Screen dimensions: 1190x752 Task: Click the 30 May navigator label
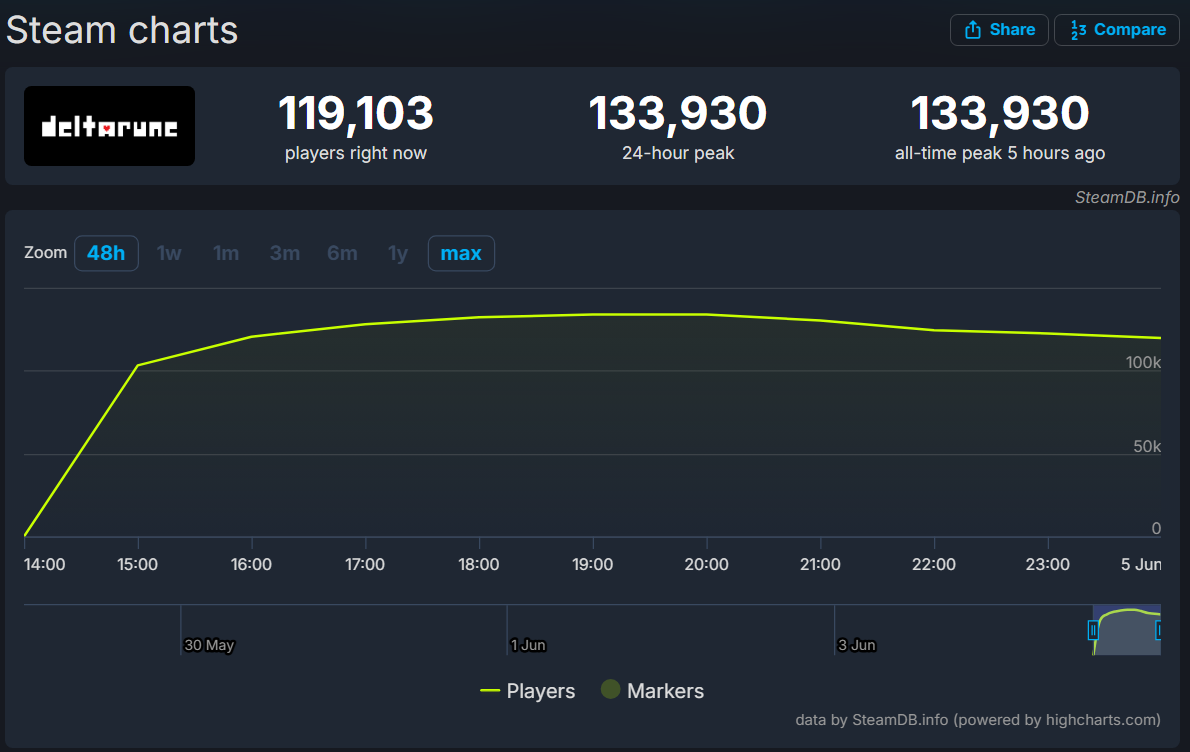[209, 645]
